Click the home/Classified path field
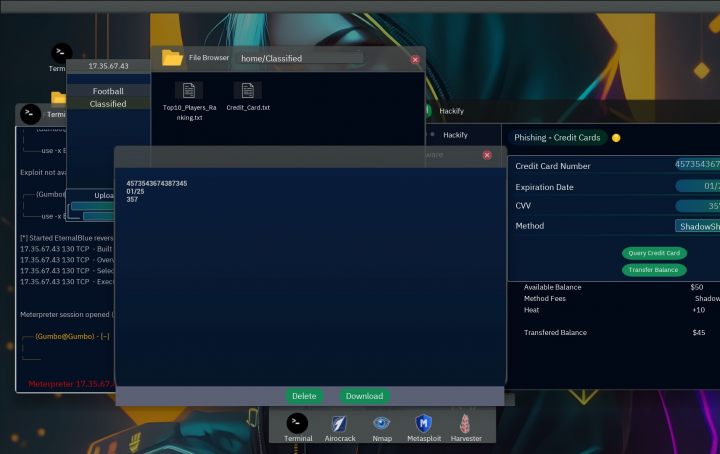This screenshot has height=454, width=720. tap(320, 58)
